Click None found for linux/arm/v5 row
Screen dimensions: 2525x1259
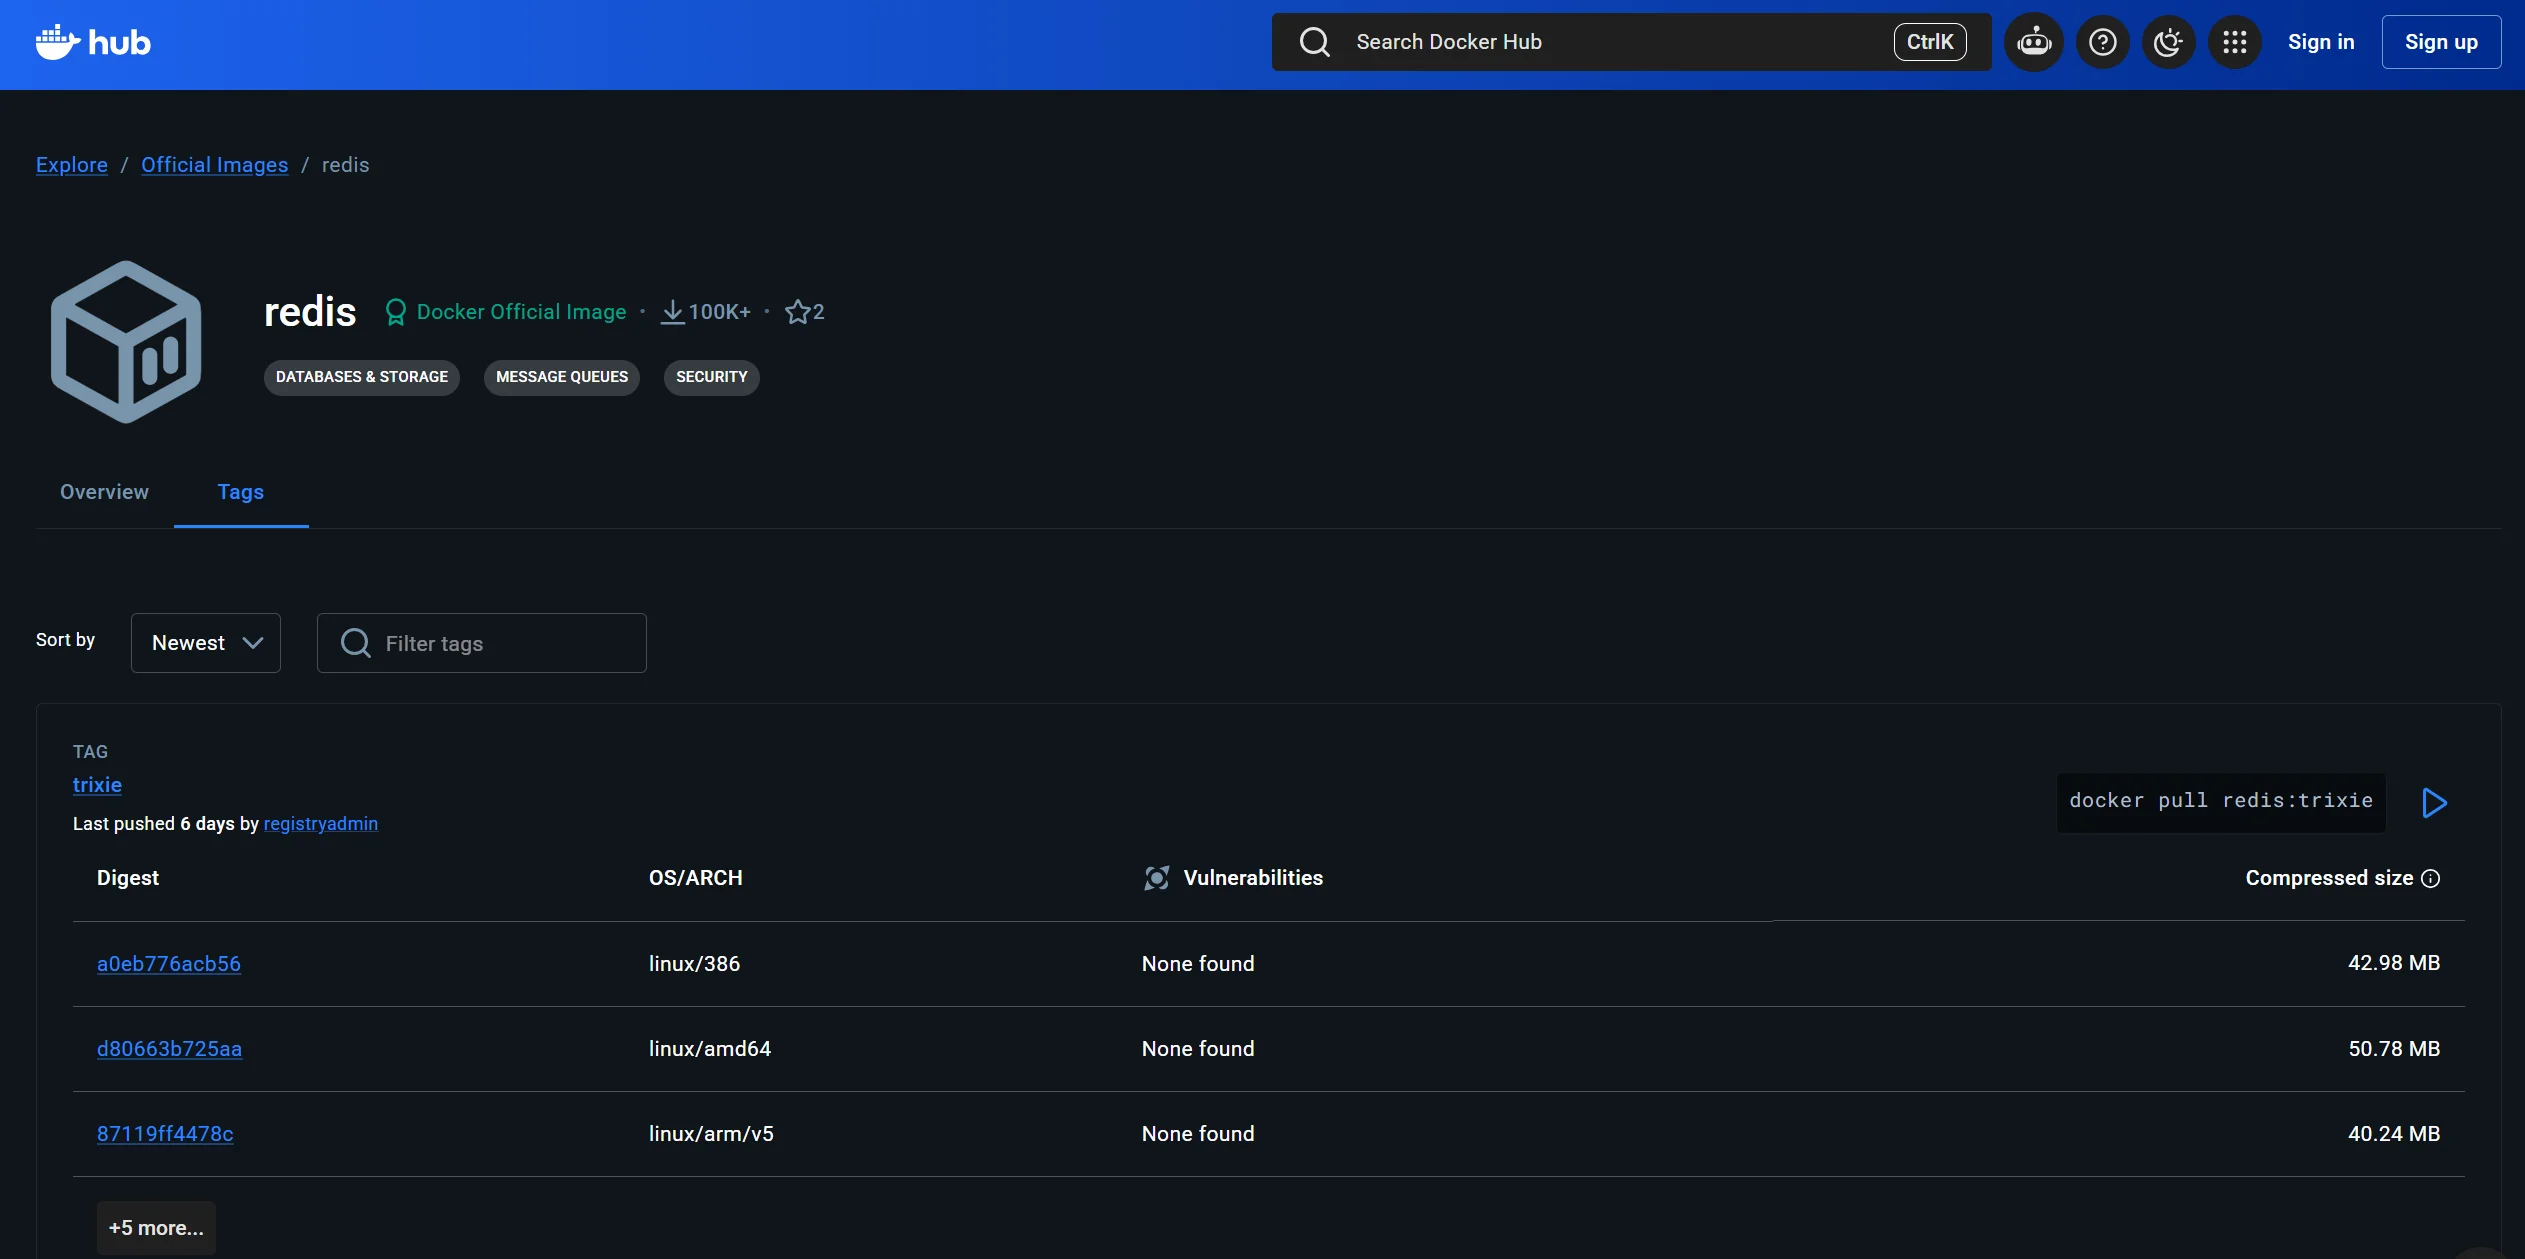(1198, 1134)
